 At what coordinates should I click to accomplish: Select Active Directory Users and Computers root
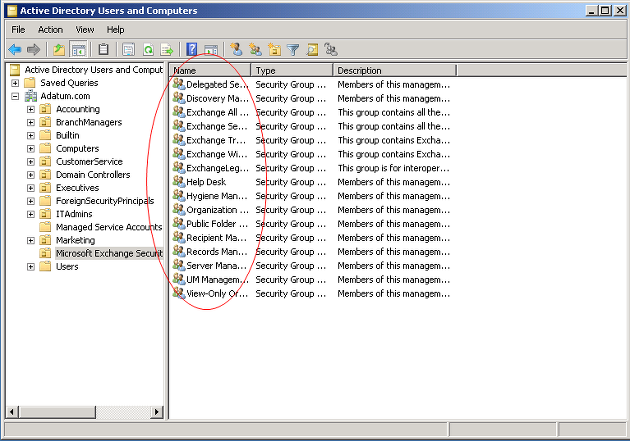click(x=93, y=70)
